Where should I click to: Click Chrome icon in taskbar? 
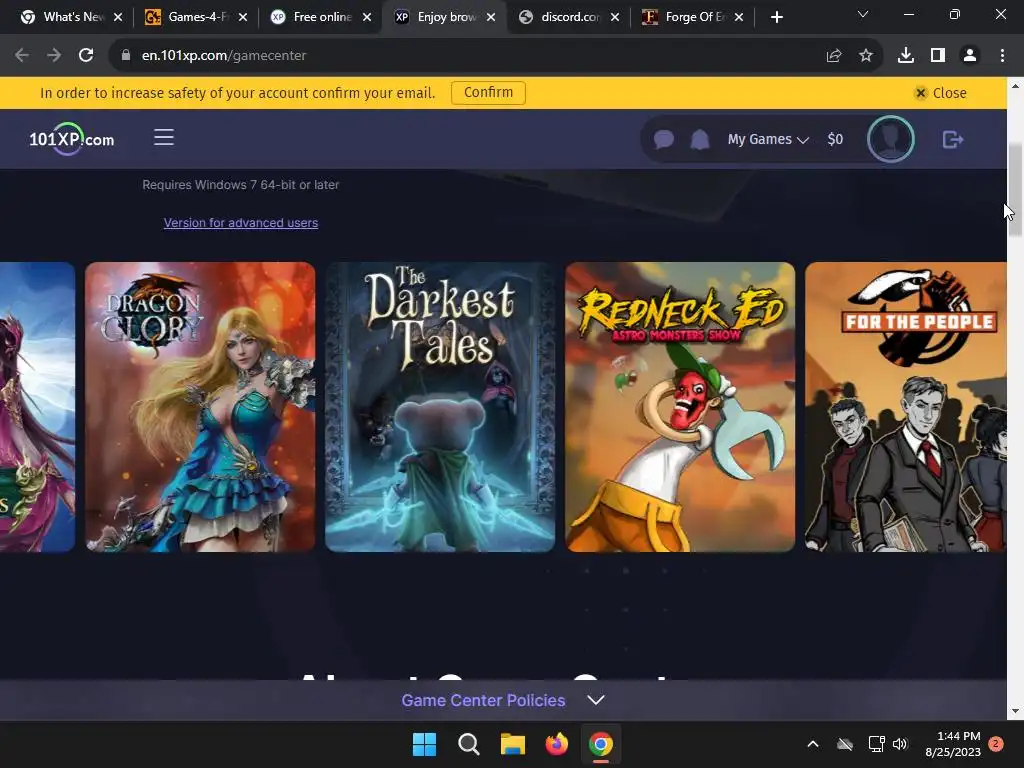click(x=600, y=744)
